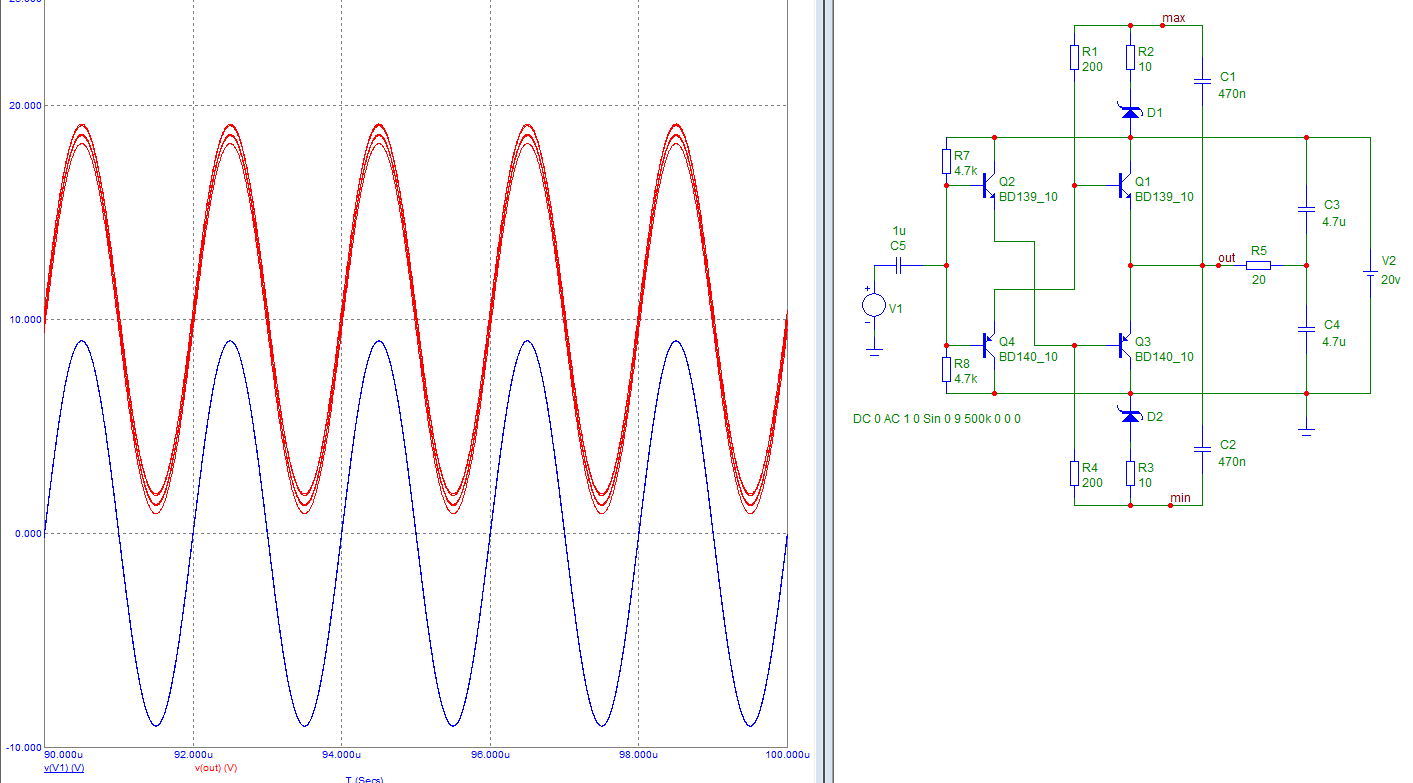
Task: Select capacitor C2 symbol
Action: [1202, 449]
